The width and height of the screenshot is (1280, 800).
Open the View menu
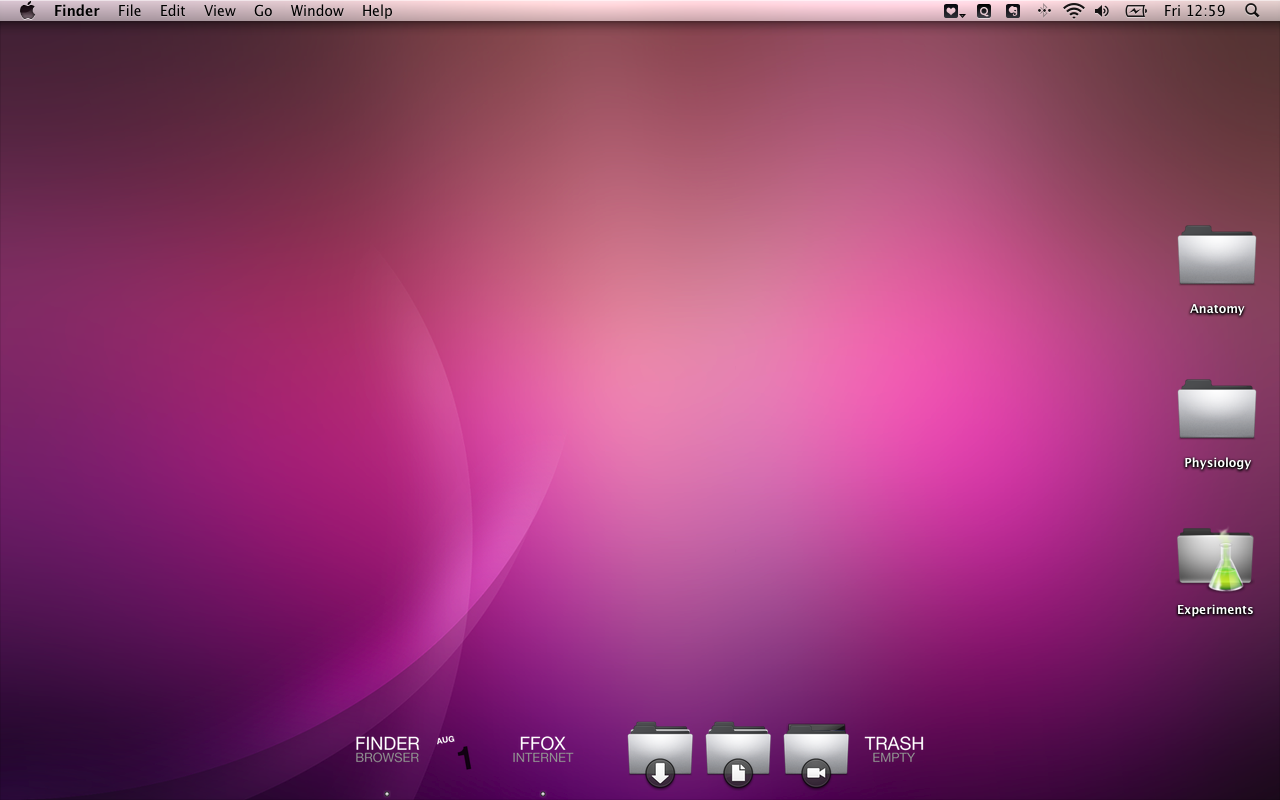click(x=219, y=11)
